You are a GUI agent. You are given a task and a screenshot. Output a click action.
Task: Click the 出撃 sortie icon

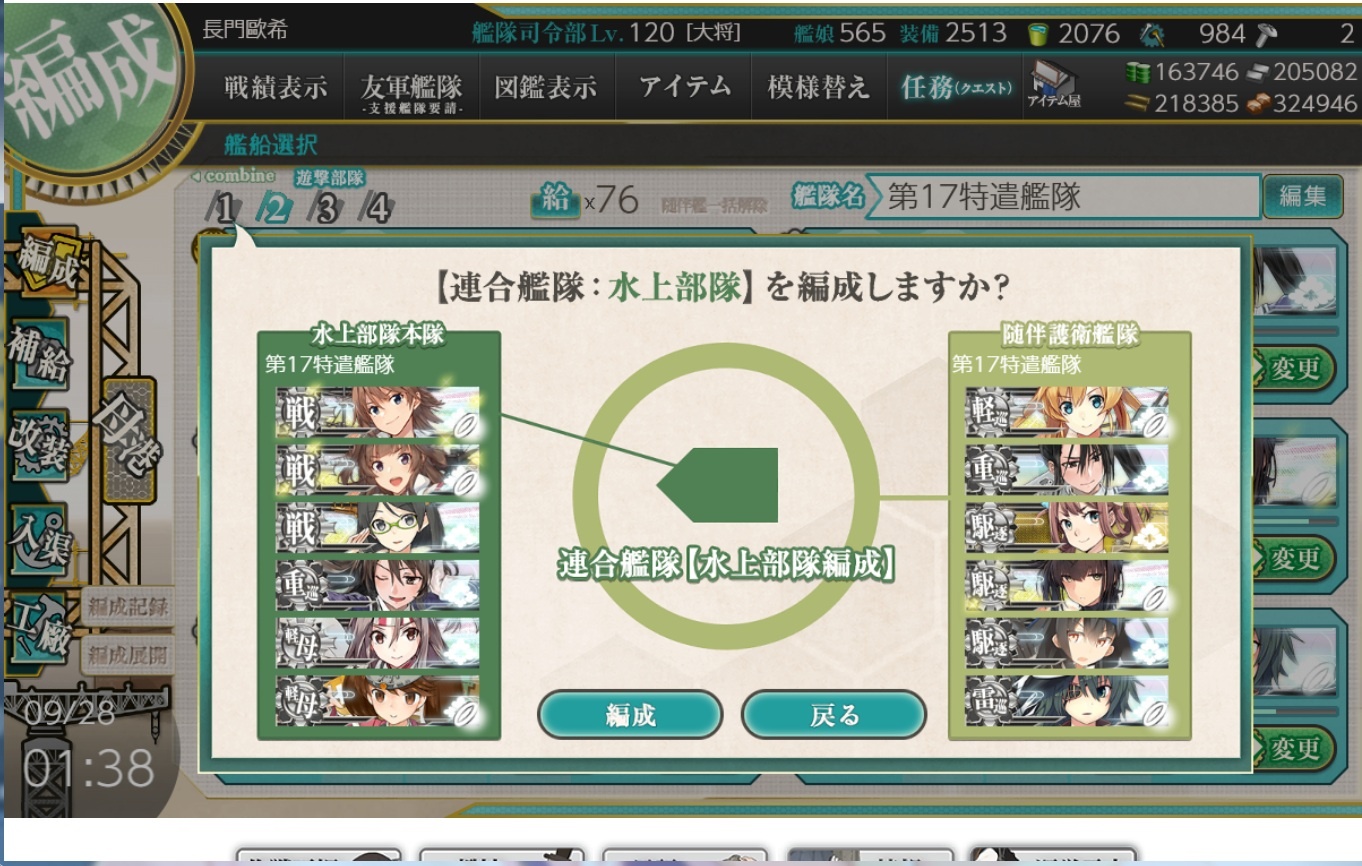[128, 440]
